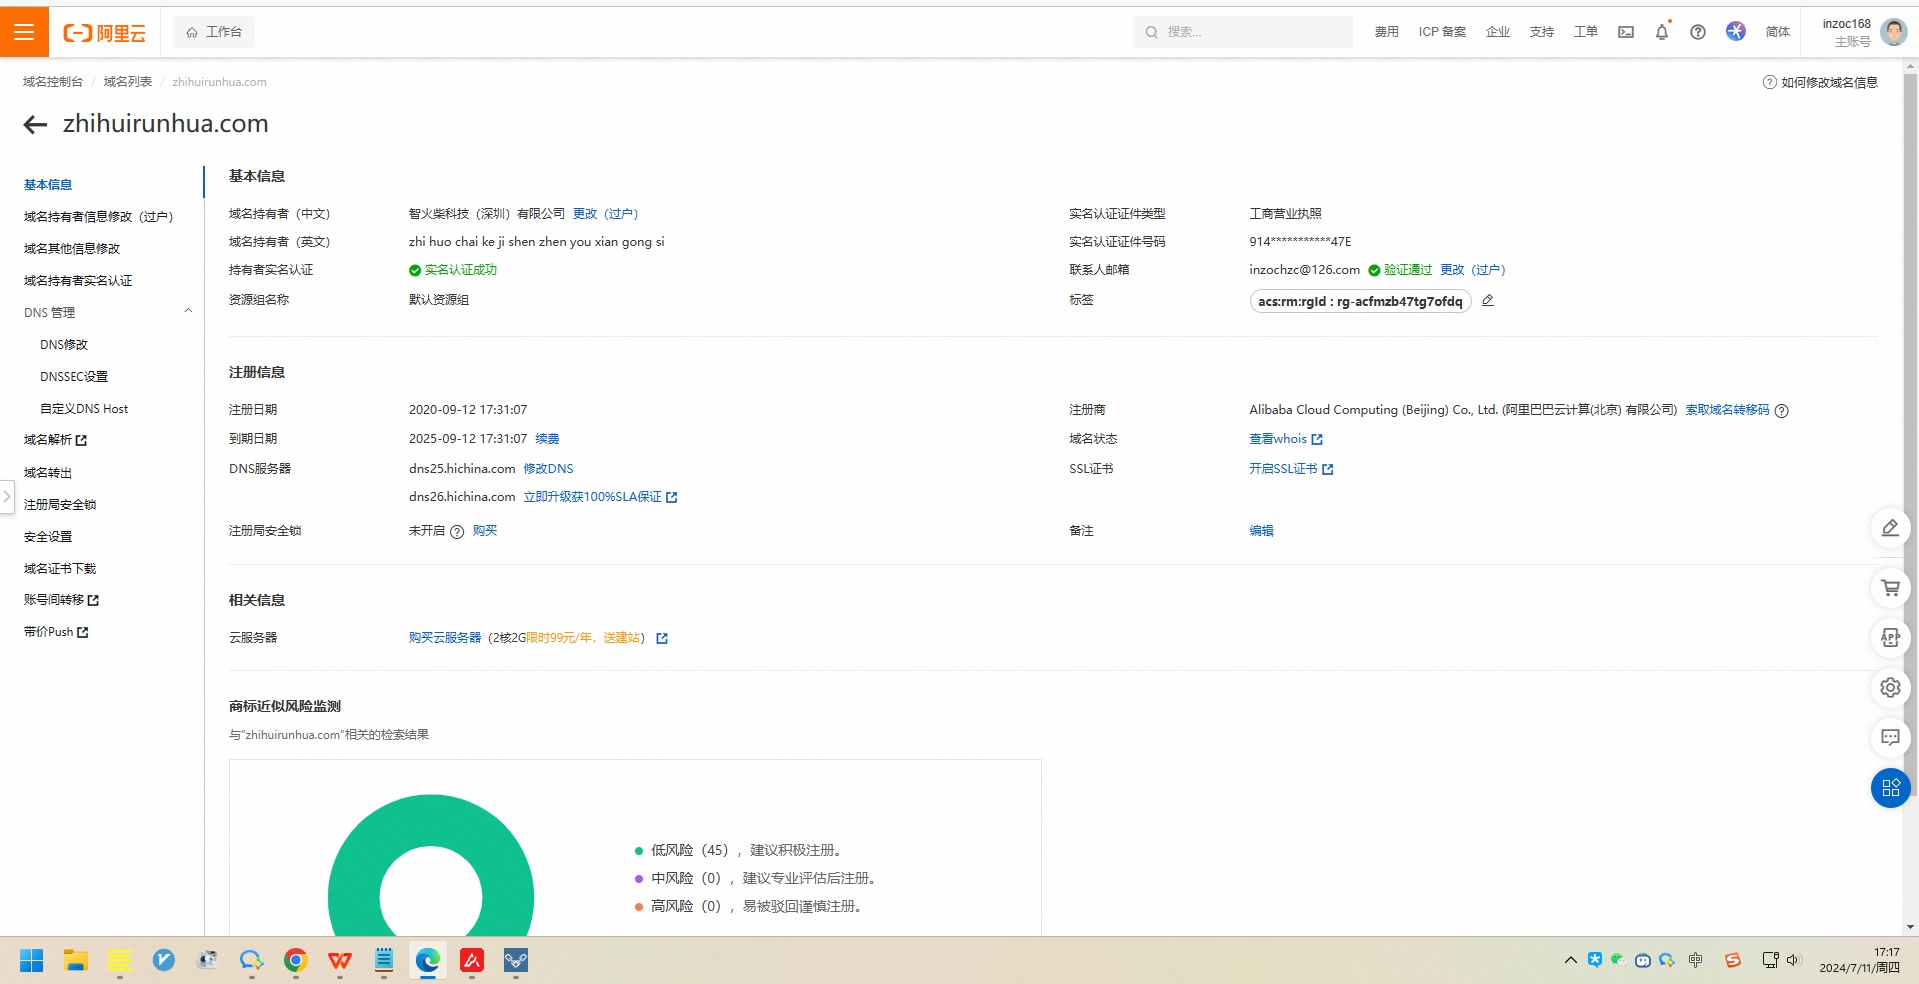Image resolution: width=1919 pixels, height=984 pixels.
Task: Open the feedback chat floating icon
Action: click(1890, 738)
